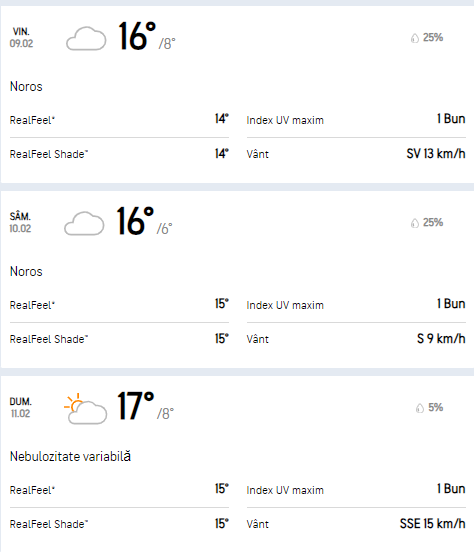Click the cloudy weather icon for Friday 09.02
The width and height of the screenshot is (474, 552).
(x=86, y=38)
